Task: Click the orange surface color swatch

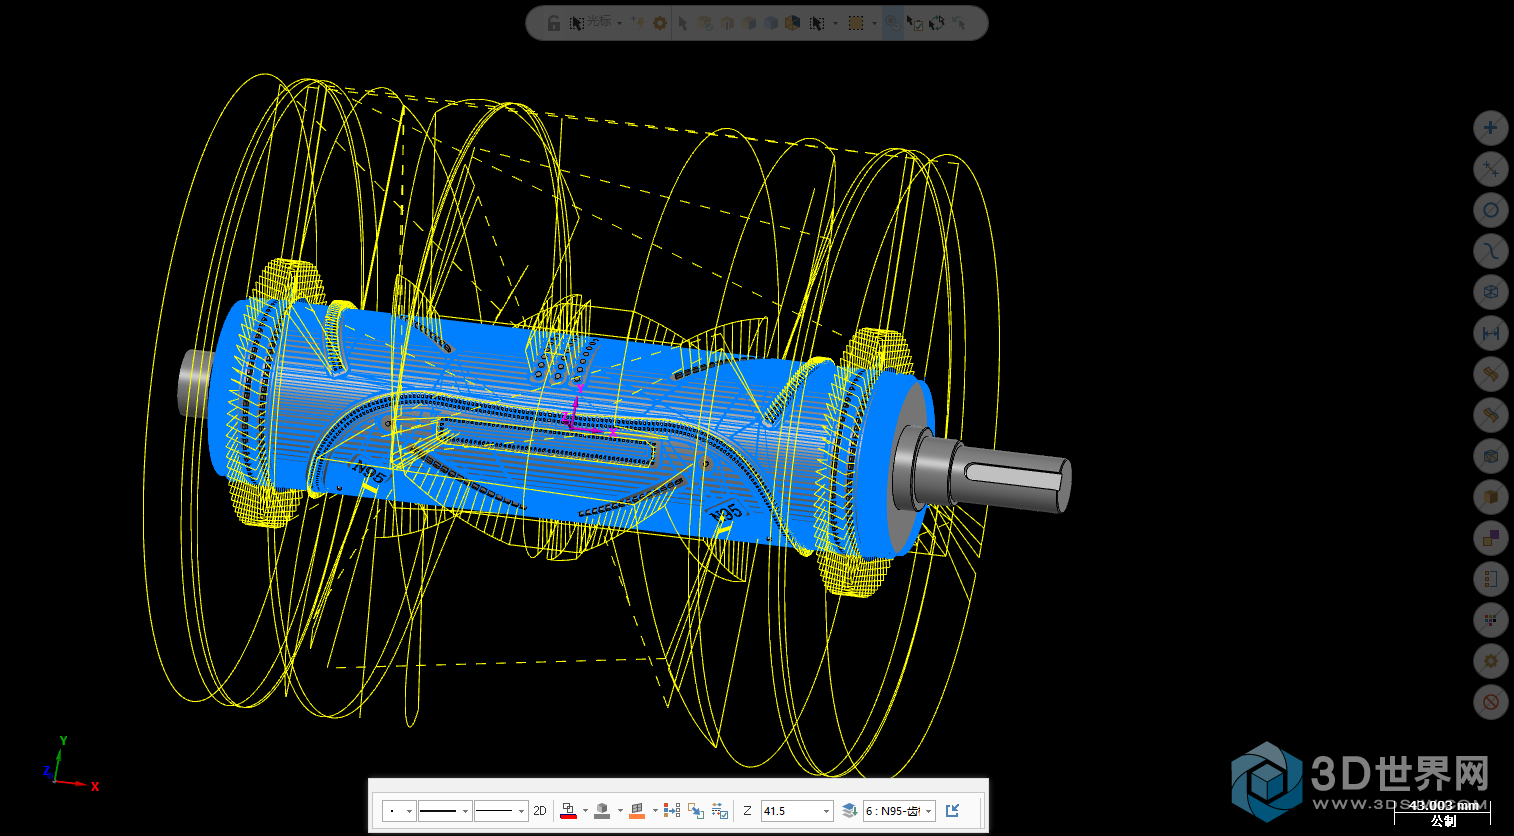Action: (637, 811)
